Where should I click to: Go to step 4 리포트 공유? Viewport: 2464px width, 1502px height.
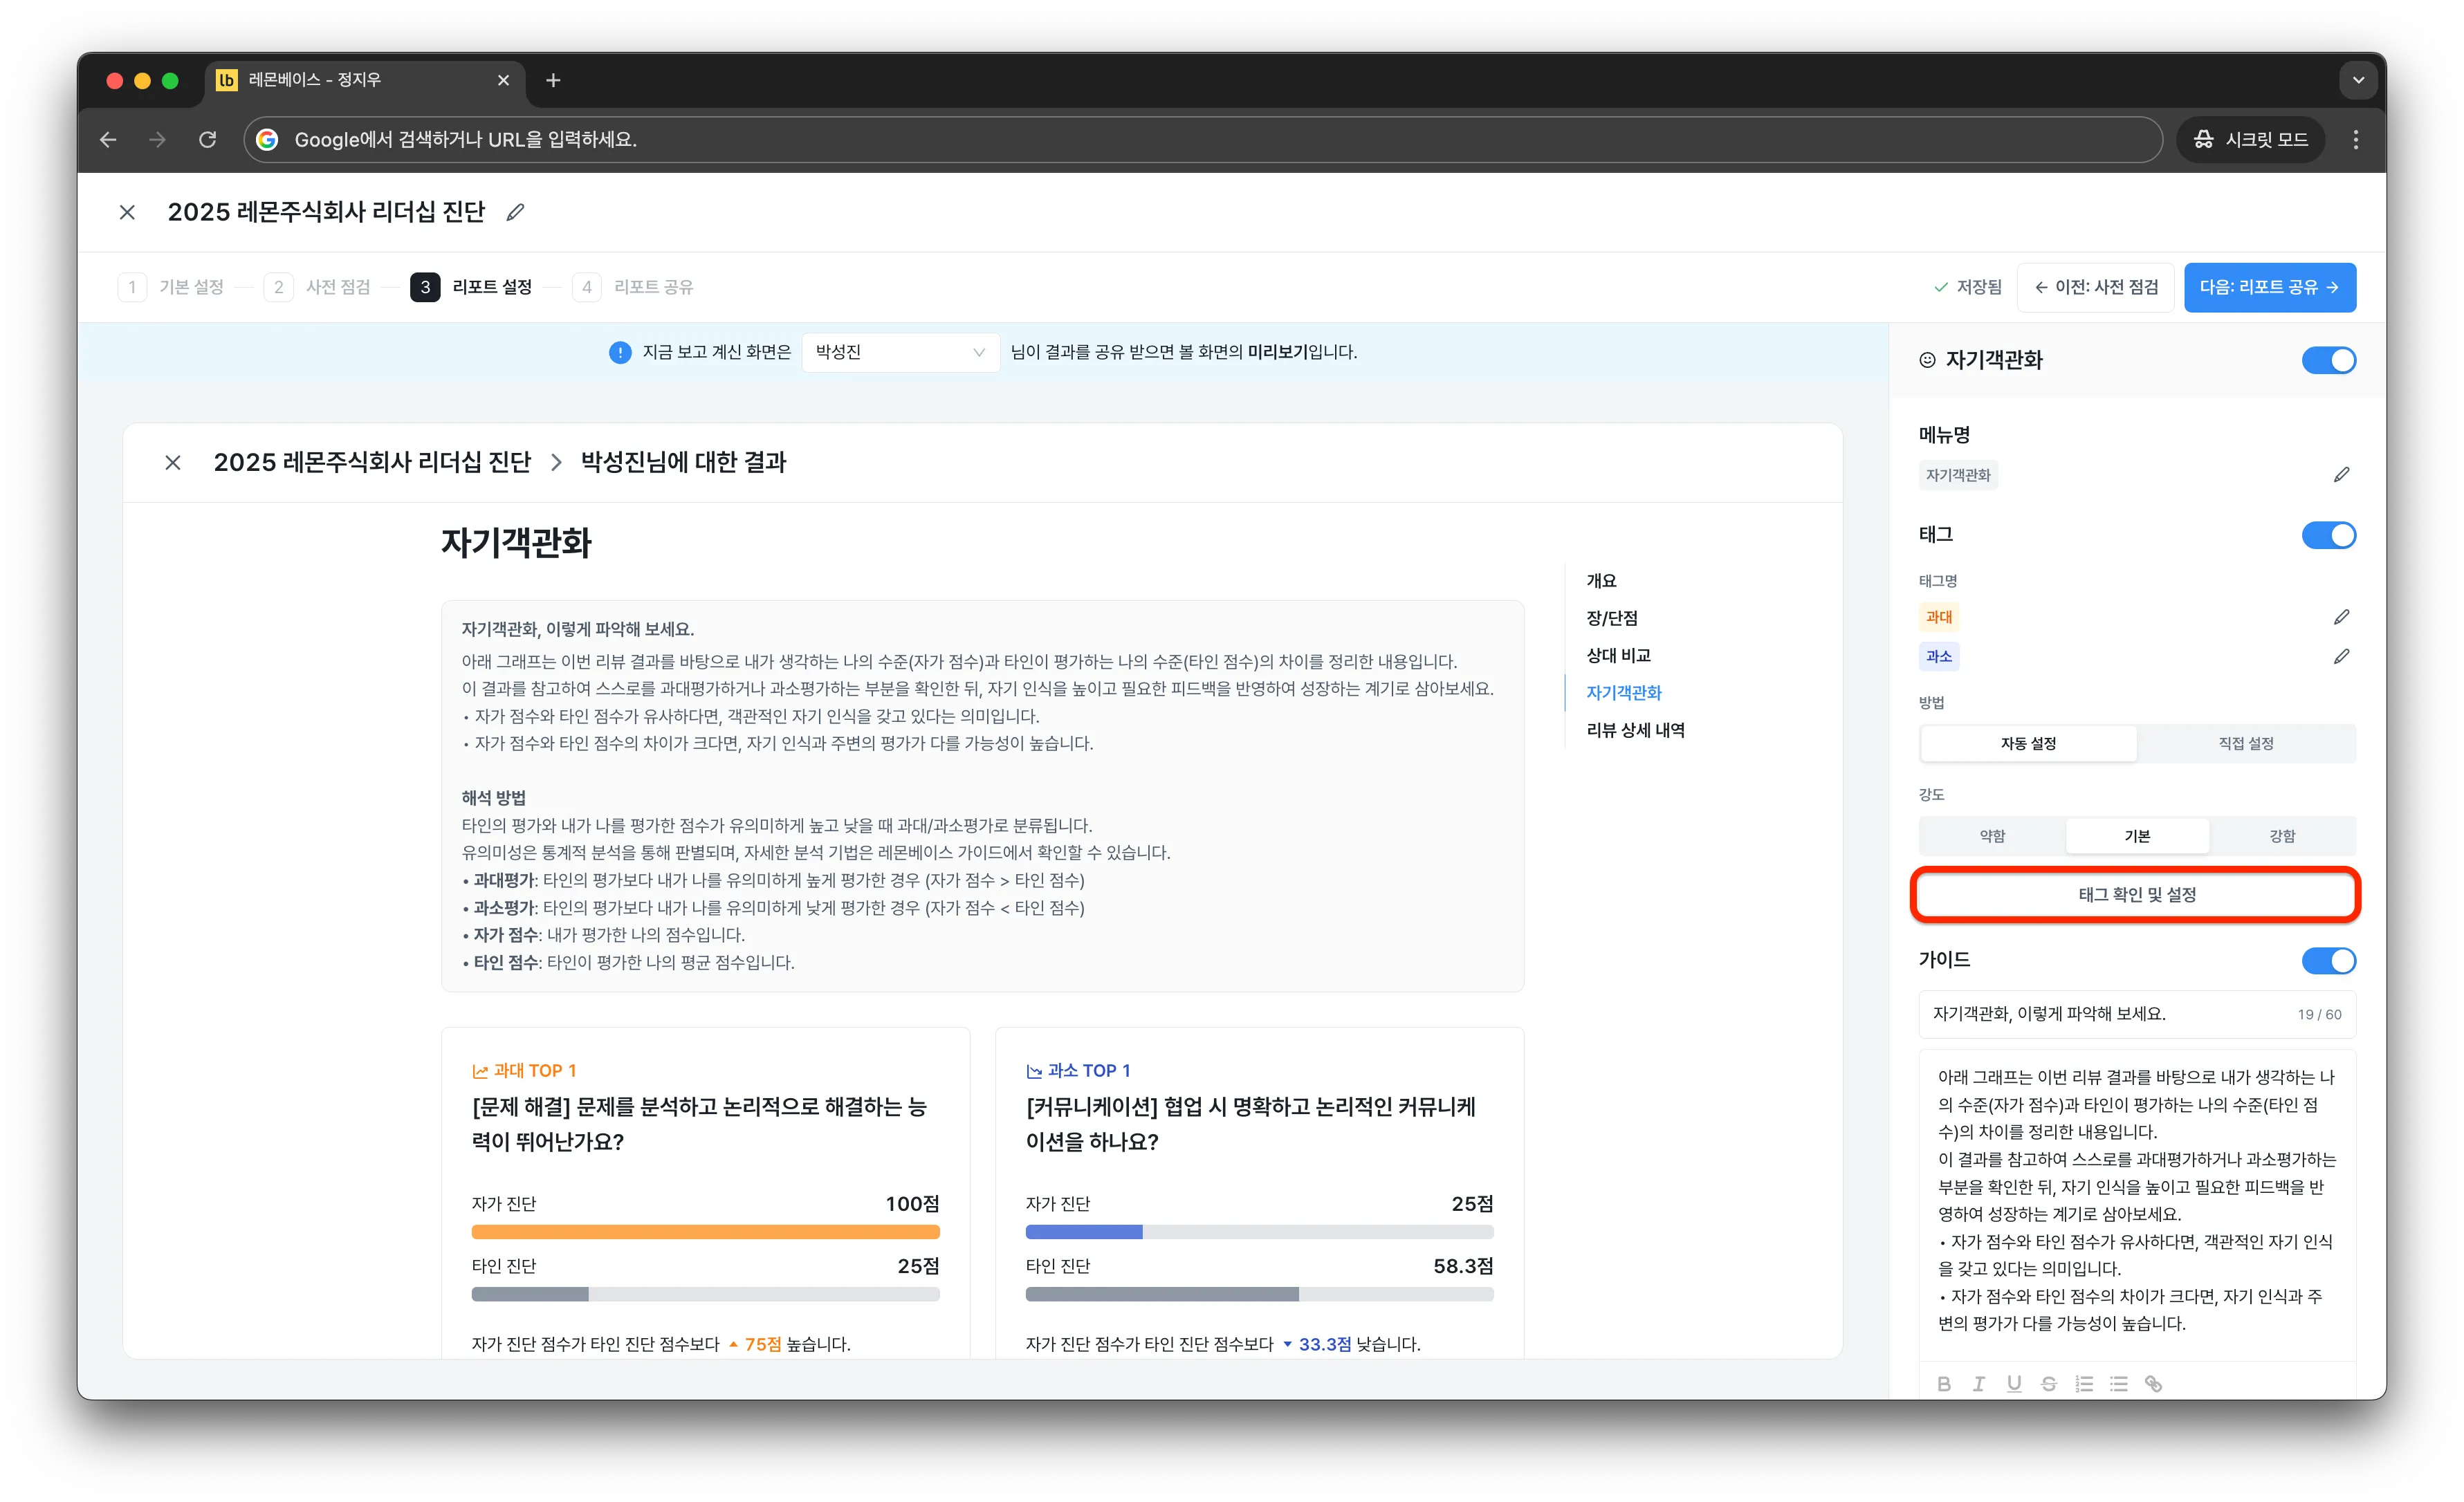click(x=633, y=287)
